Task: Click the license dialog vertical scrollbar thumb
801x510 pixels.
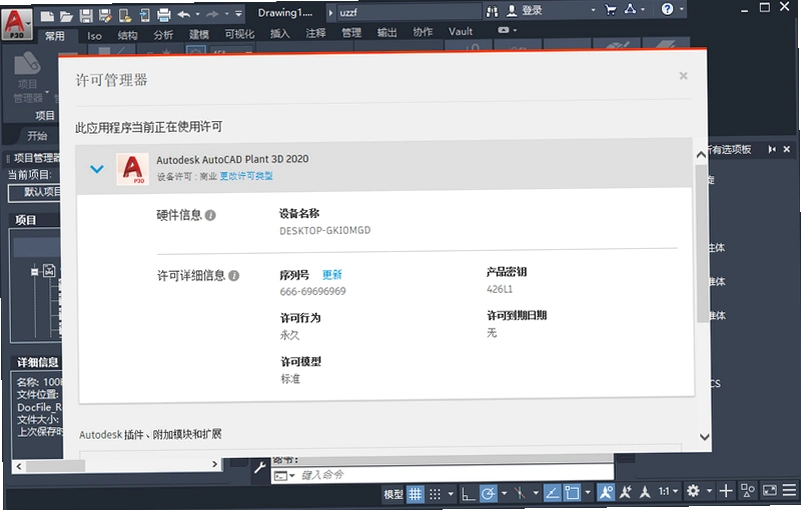Action: [702, 243]
